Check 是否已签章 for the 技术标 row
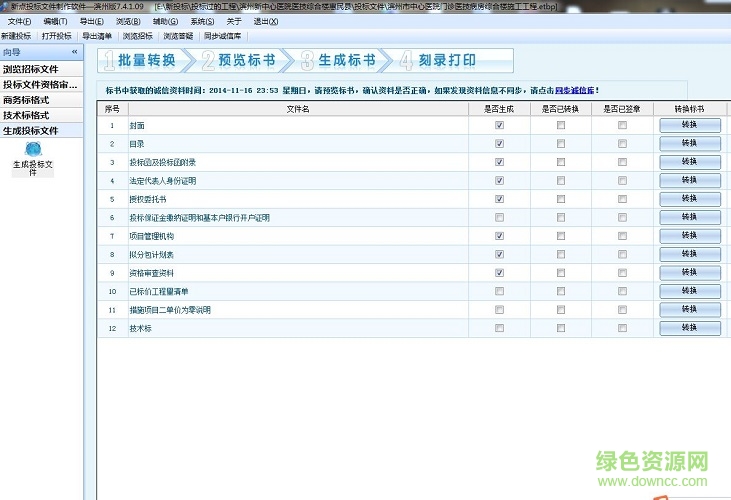731x500 pixels. click(622, 328)
